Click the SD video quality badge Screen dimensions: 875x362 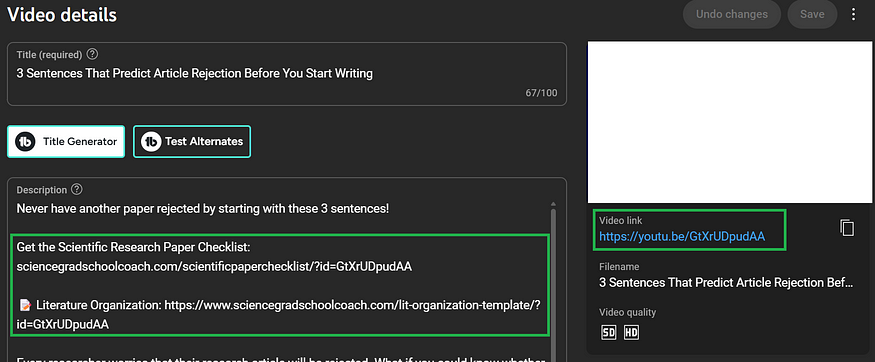[608, 333]
